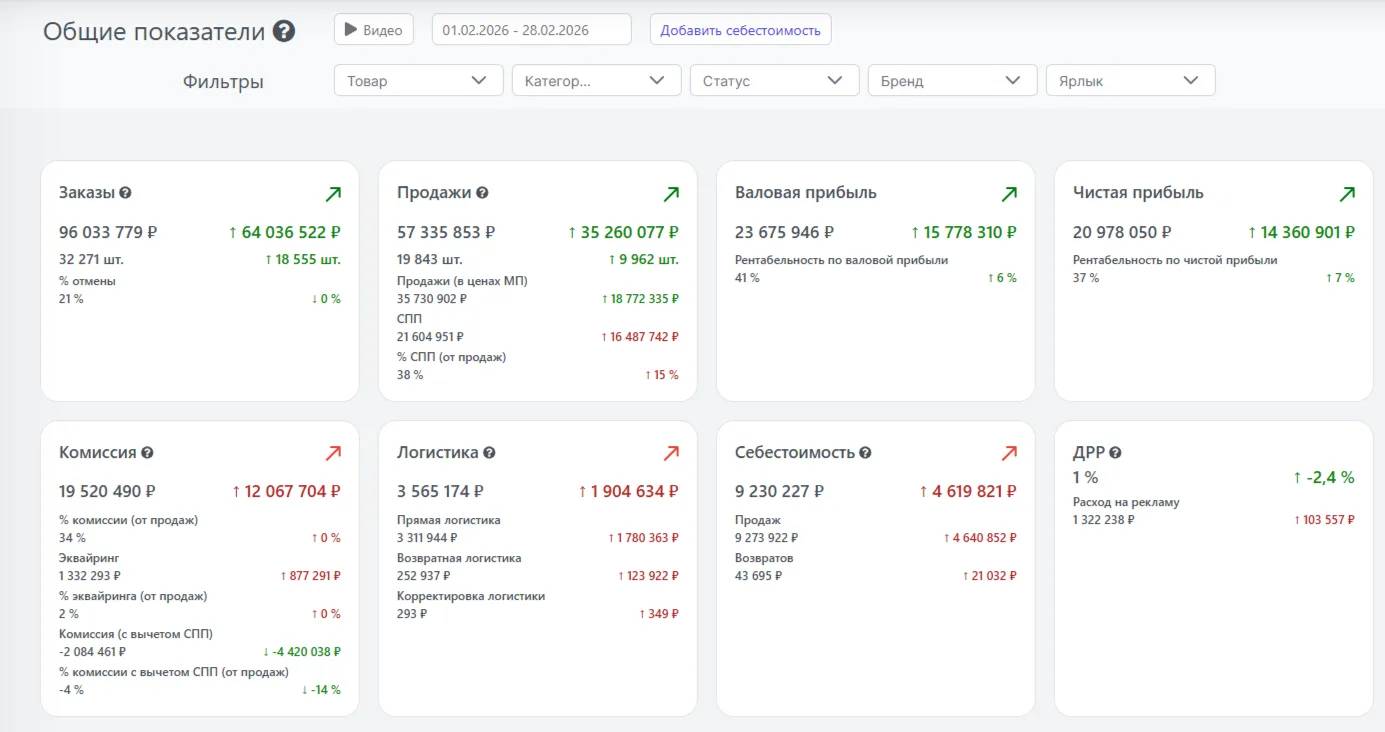Click the Рентабельность по чистой прибыли label
The image size is (1385, 732).
[1175, 260]
